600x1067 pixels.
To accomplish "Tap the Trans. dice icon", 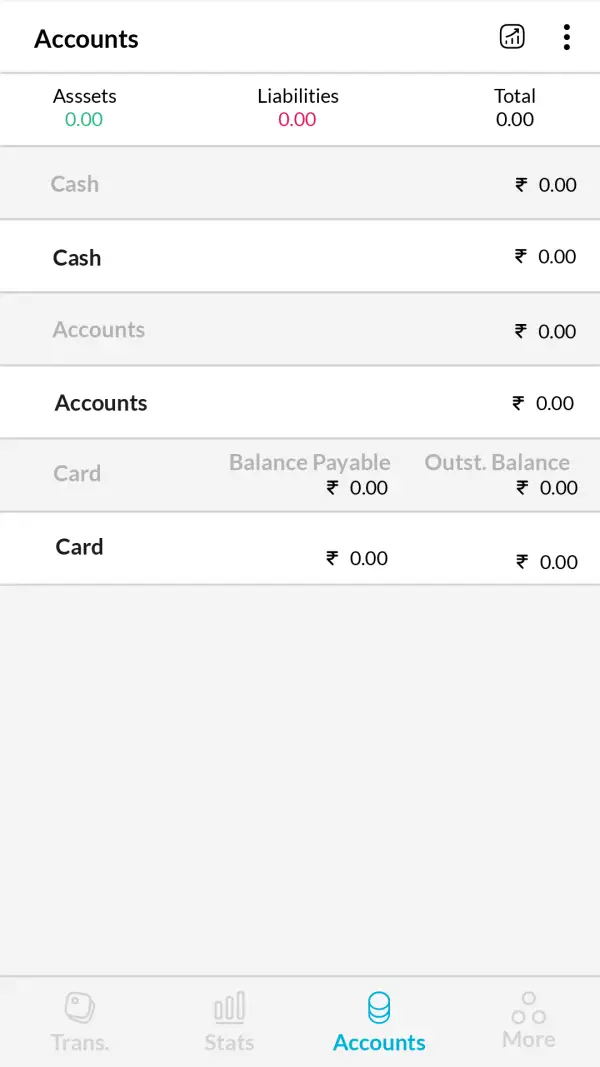I will pyautogui.click(x=80, y=1007).
